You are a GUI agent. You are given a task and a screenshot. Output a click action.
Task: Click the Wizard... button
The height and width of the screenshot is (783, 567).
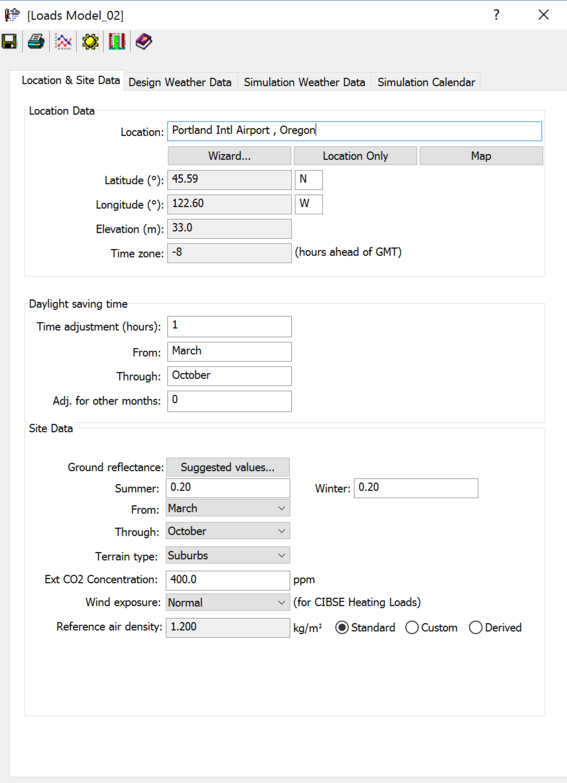point(229,156)
